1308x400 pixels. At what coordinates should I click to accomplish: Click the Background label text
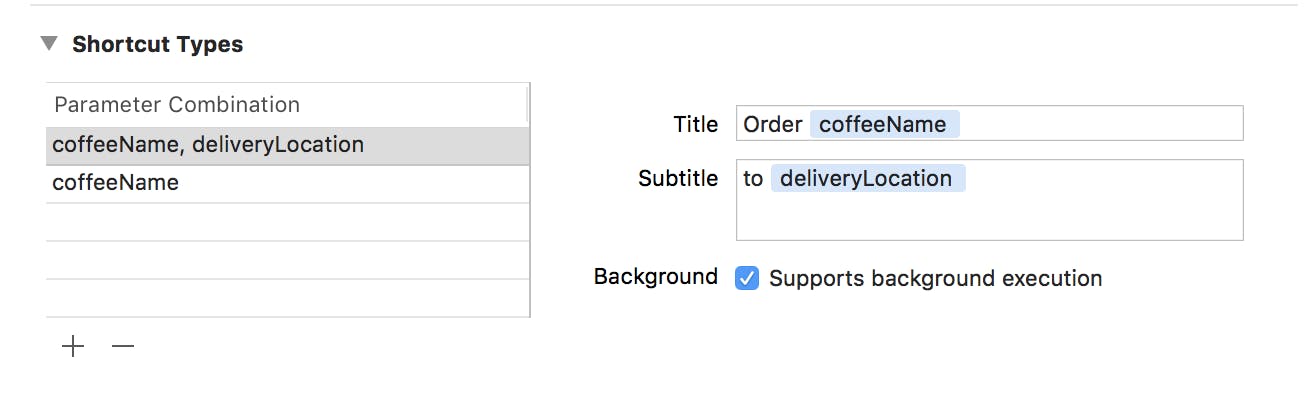tap(655, 277)
